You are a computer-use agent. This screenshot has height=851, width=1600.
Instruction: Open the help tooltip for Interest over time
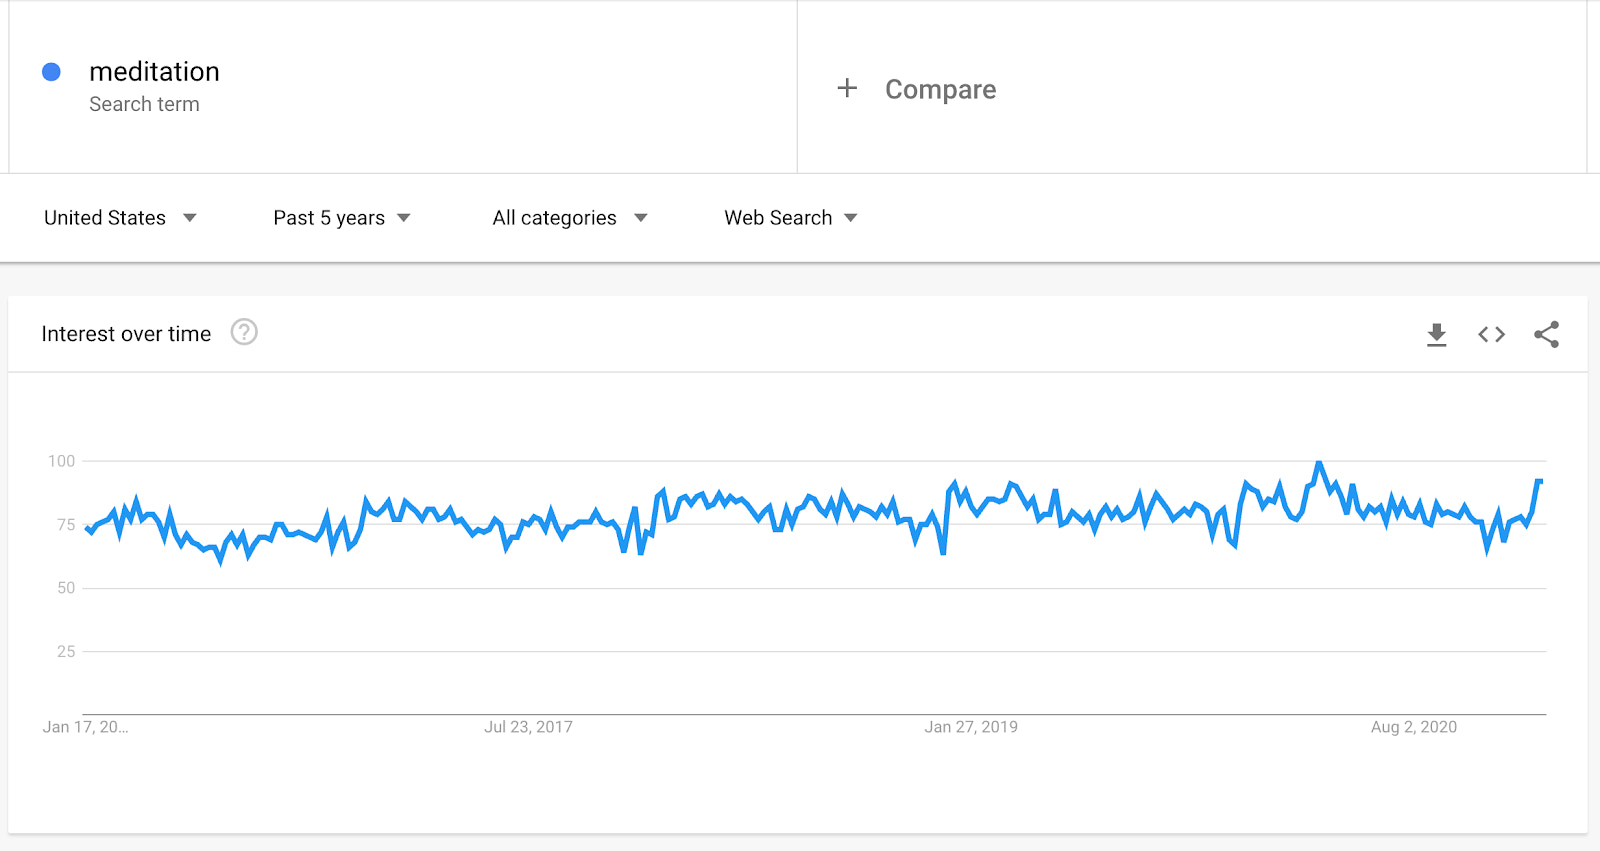pyautogui.click(x=243, y=332)
